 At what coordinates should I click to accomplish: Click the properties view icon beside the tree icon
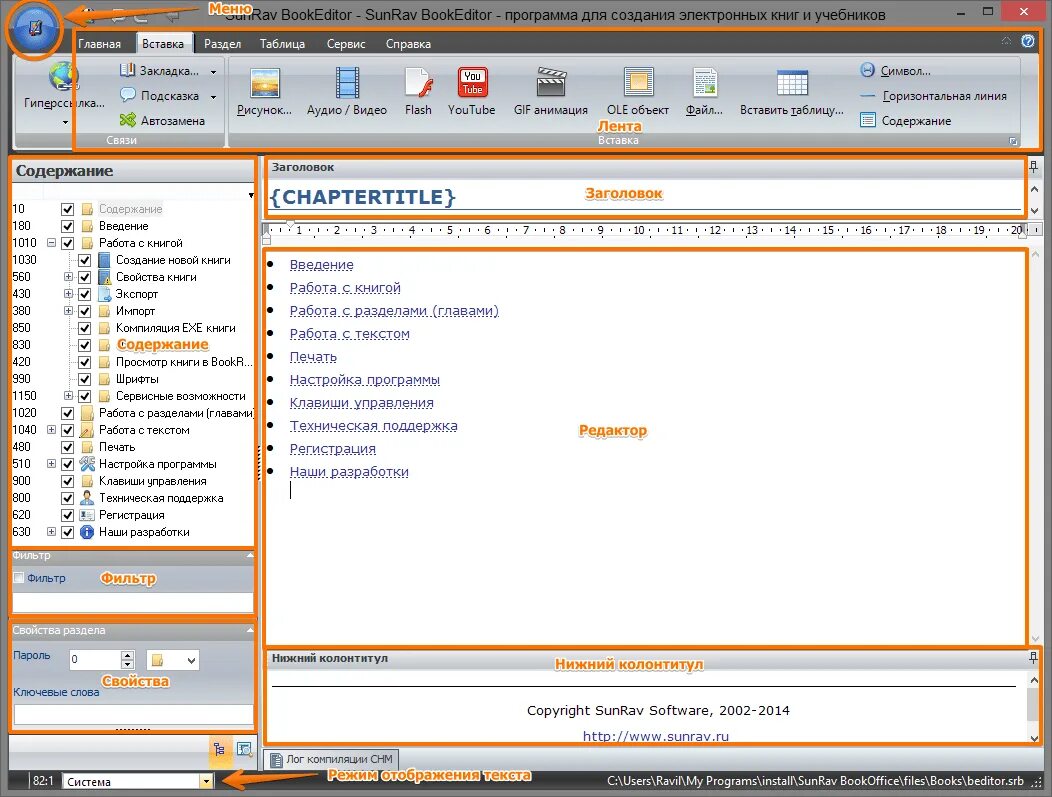[244, 749]
